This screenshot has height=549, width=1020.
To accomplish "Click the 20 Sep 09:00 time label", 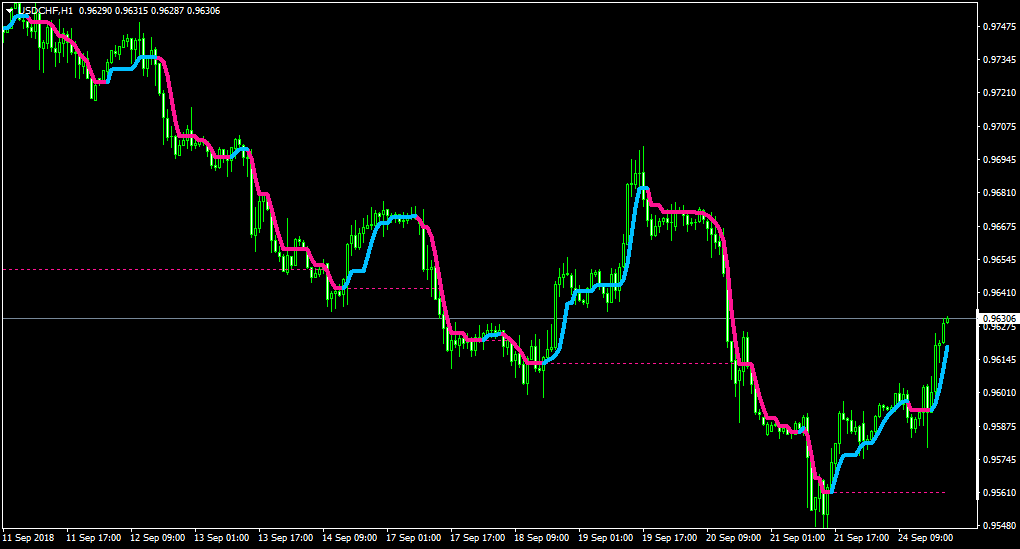I will point(734,538).
